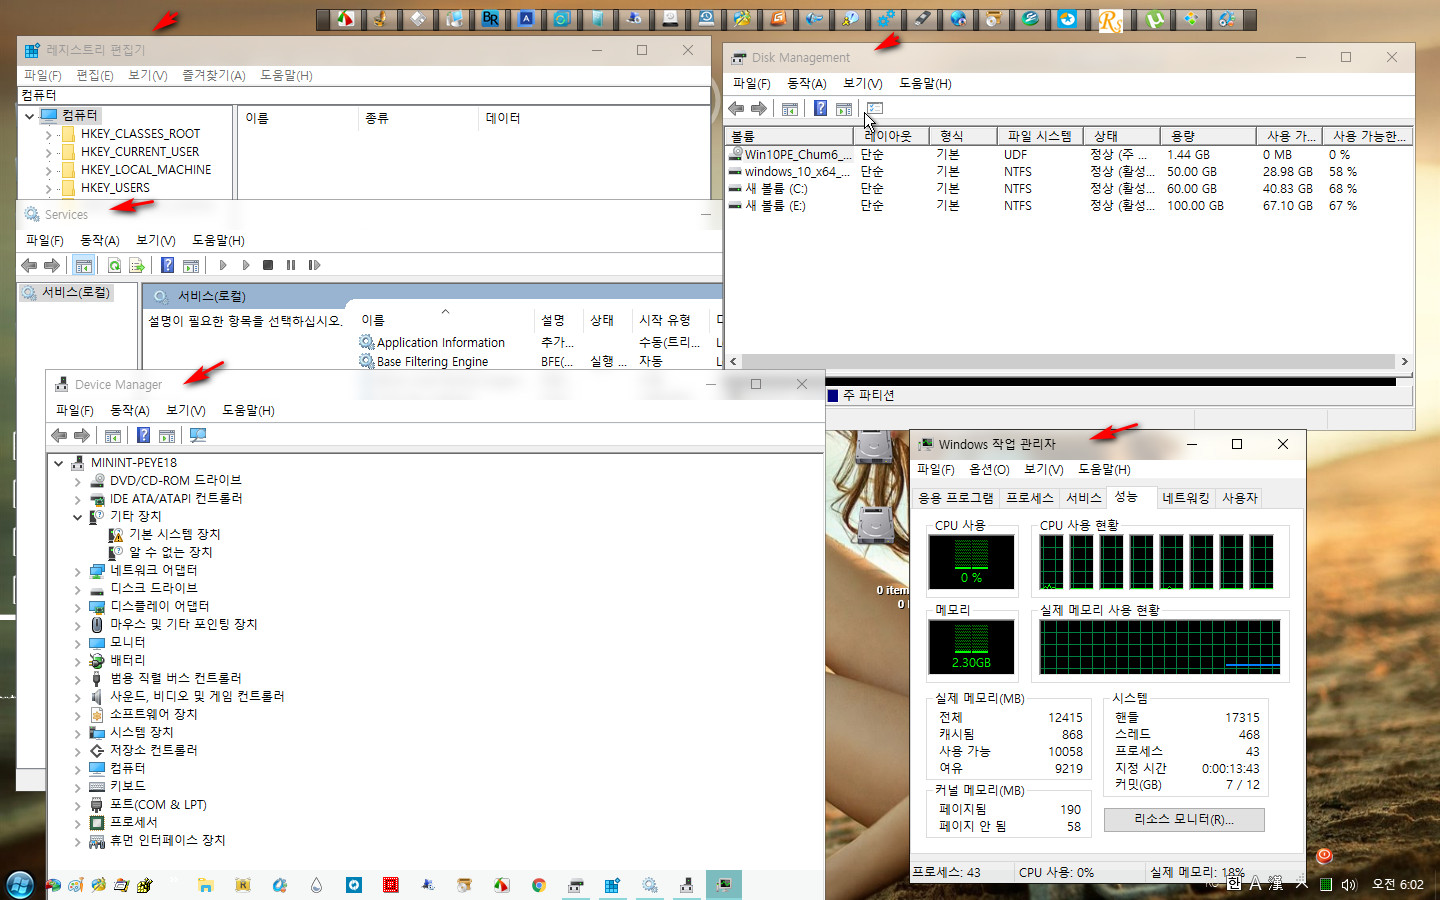Switch to 네트워킹 tab in Task Manager
Image resolution: width=1440 pixels, height=900 pixels.
pyautogui.click(x=1186, y=498)
